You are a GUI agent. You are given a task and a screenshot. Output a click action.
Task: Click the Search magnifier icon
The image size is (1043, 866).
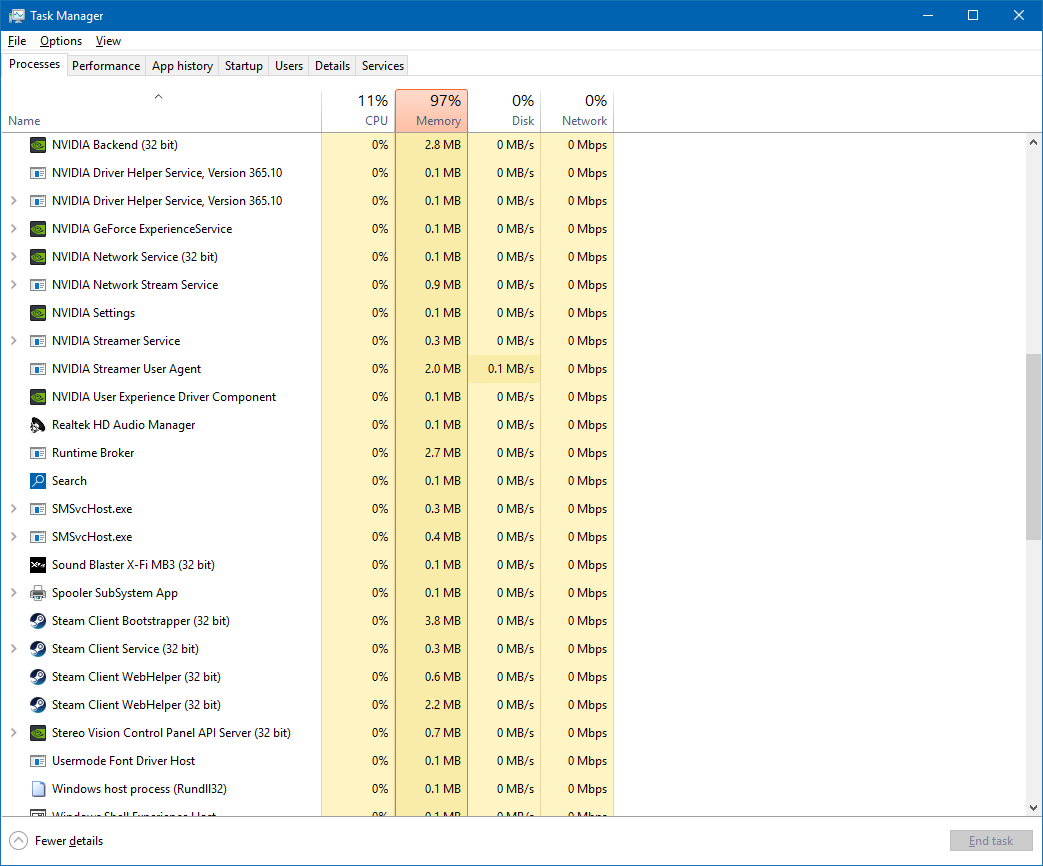click(38, 481)
